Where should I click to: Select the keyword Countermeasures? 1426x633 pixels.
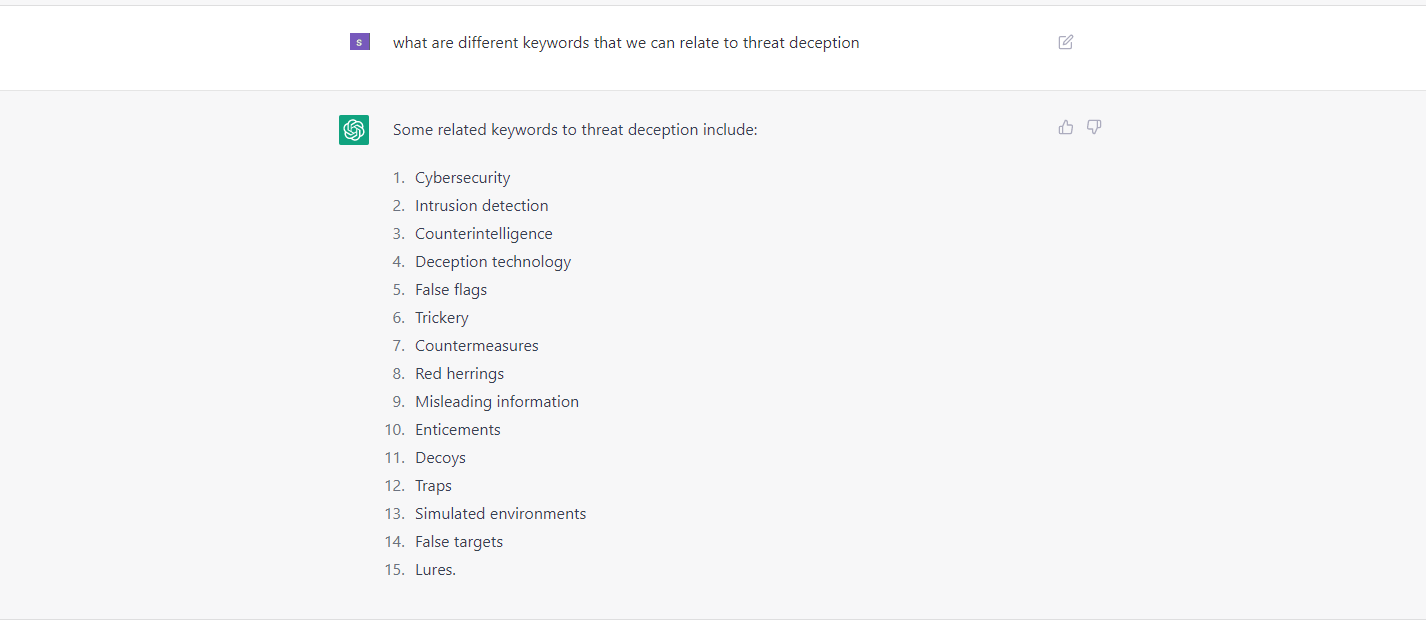point(476,345)
